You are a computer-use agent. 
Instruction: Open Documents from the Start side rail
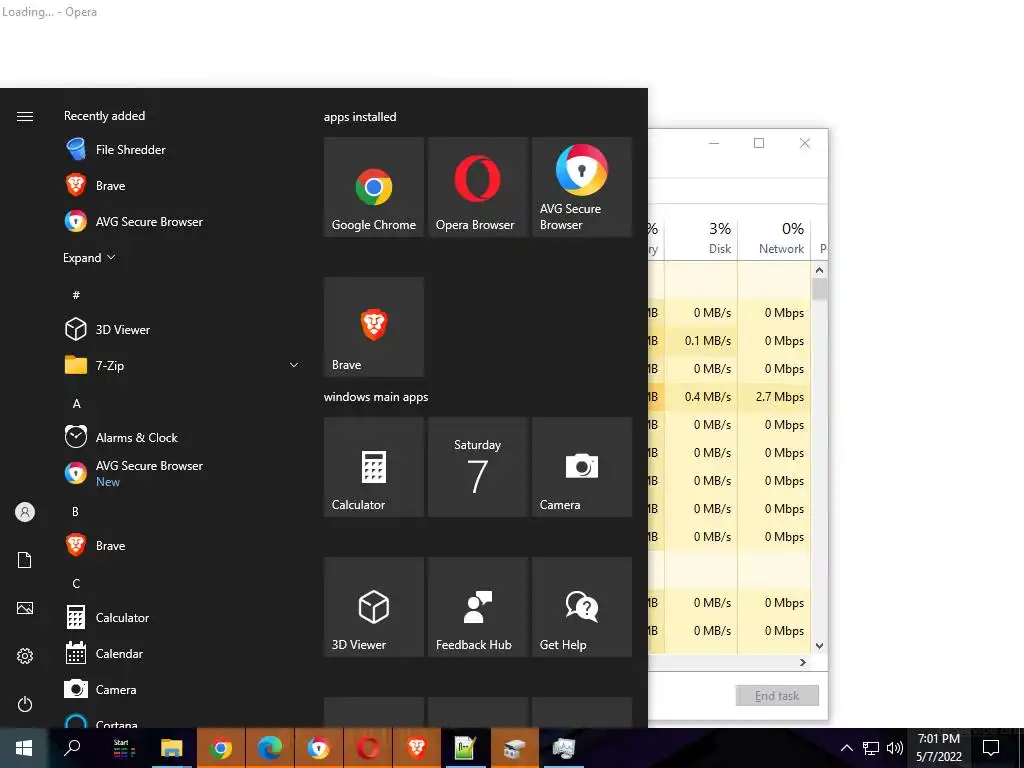pyautogui.click(x=25, y=560)
